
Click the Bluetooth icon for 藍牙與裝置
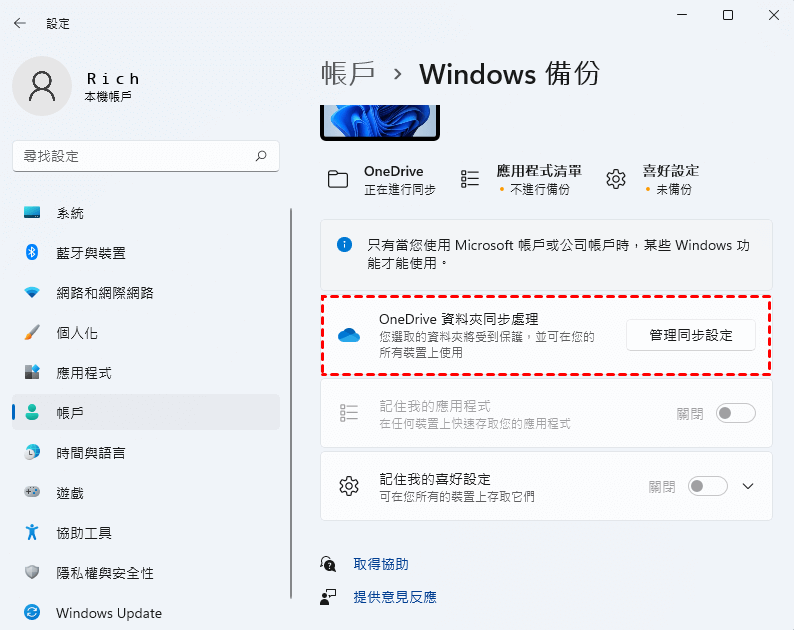click(32, 252)
